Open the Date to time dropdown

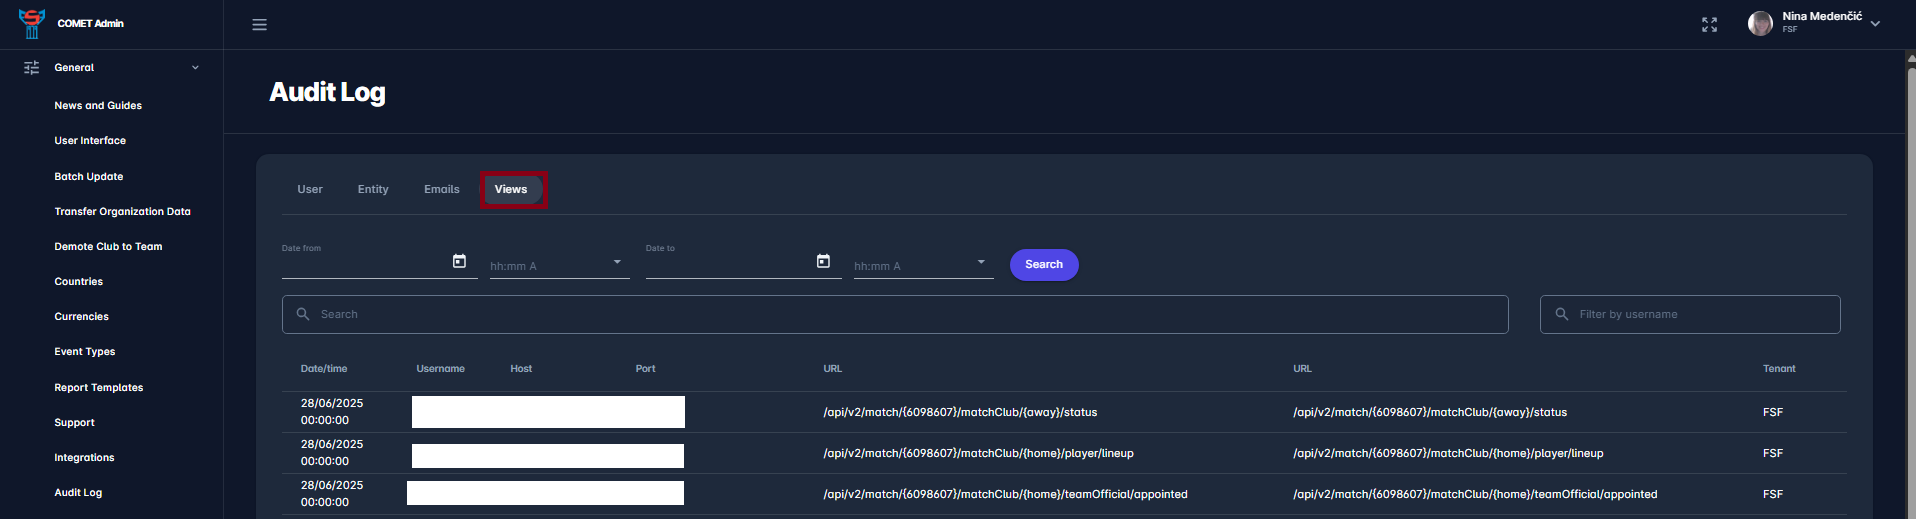pos(981,262)
